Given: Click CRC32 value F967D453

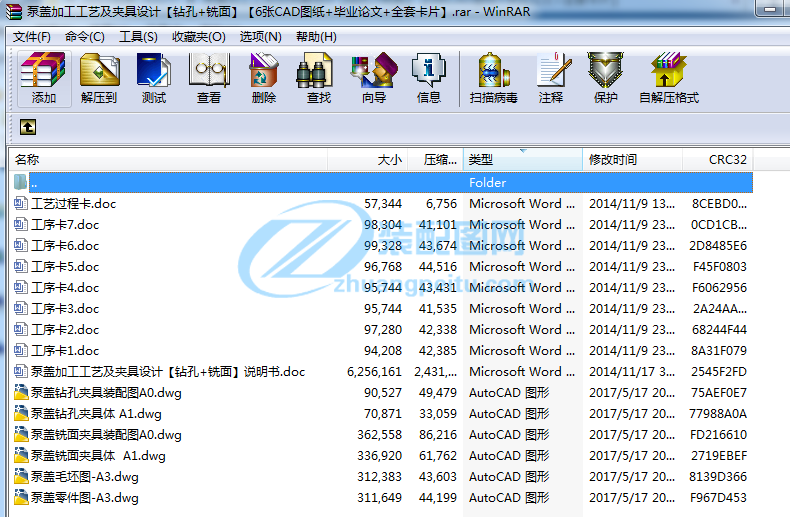Looking at the screenshot, I should [x=718, y=497].
